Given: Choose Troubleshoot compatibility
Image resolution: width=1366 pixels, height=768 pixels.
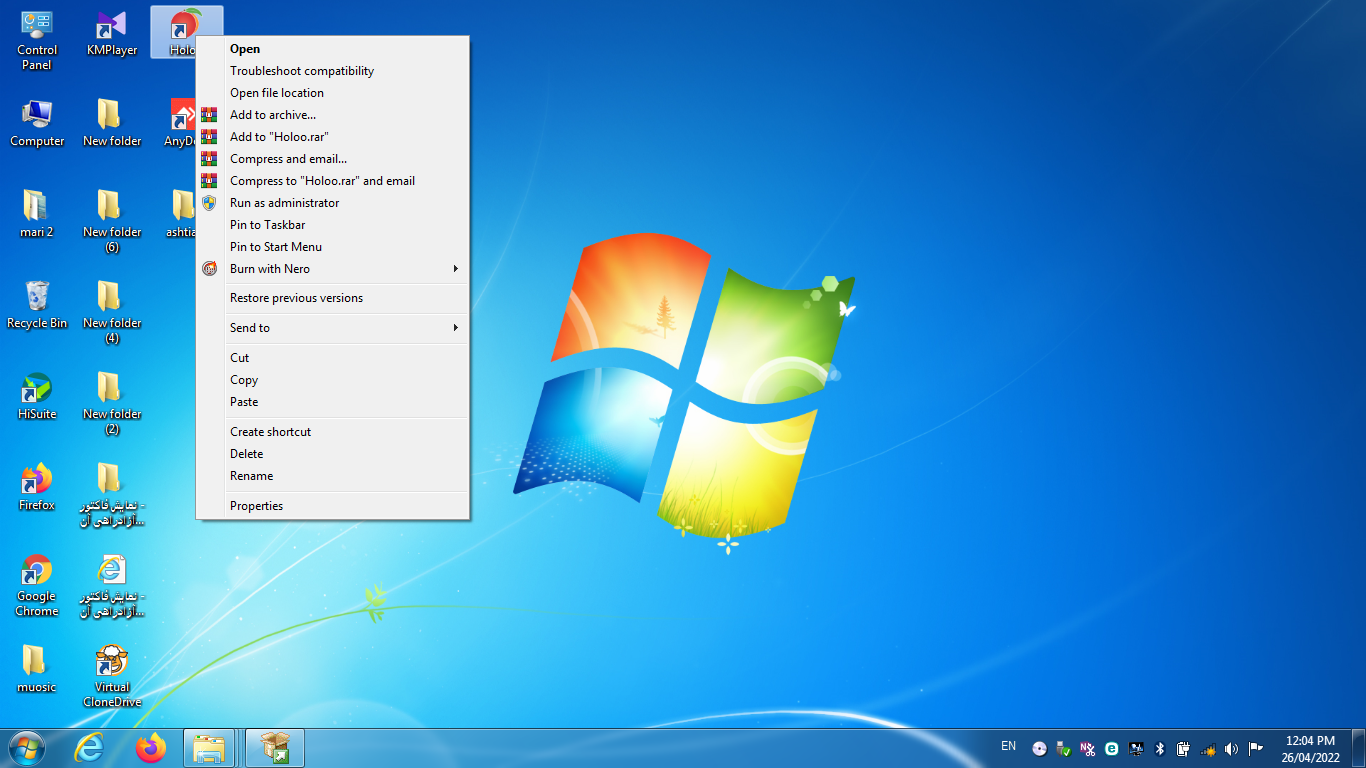Looking at the screenshot, I should coord(333,71).
